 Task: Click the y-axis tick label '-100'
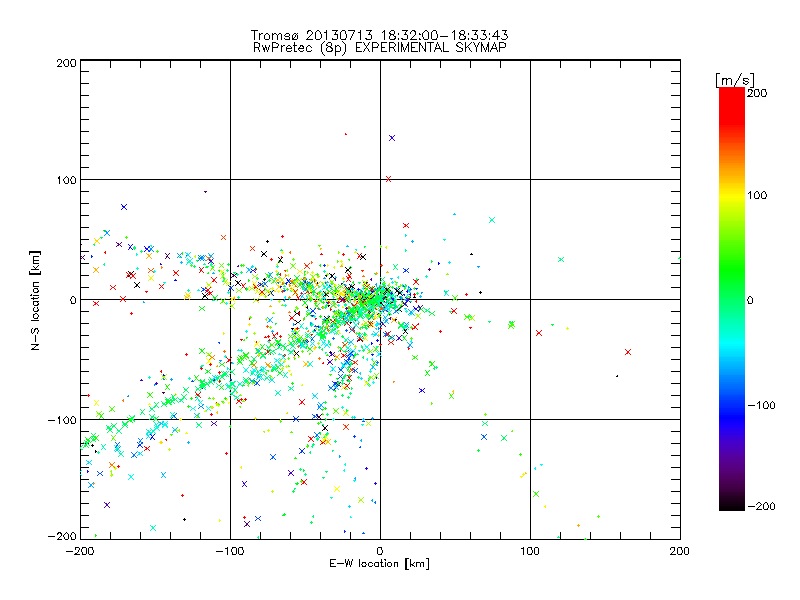click(x=62, y=420)
